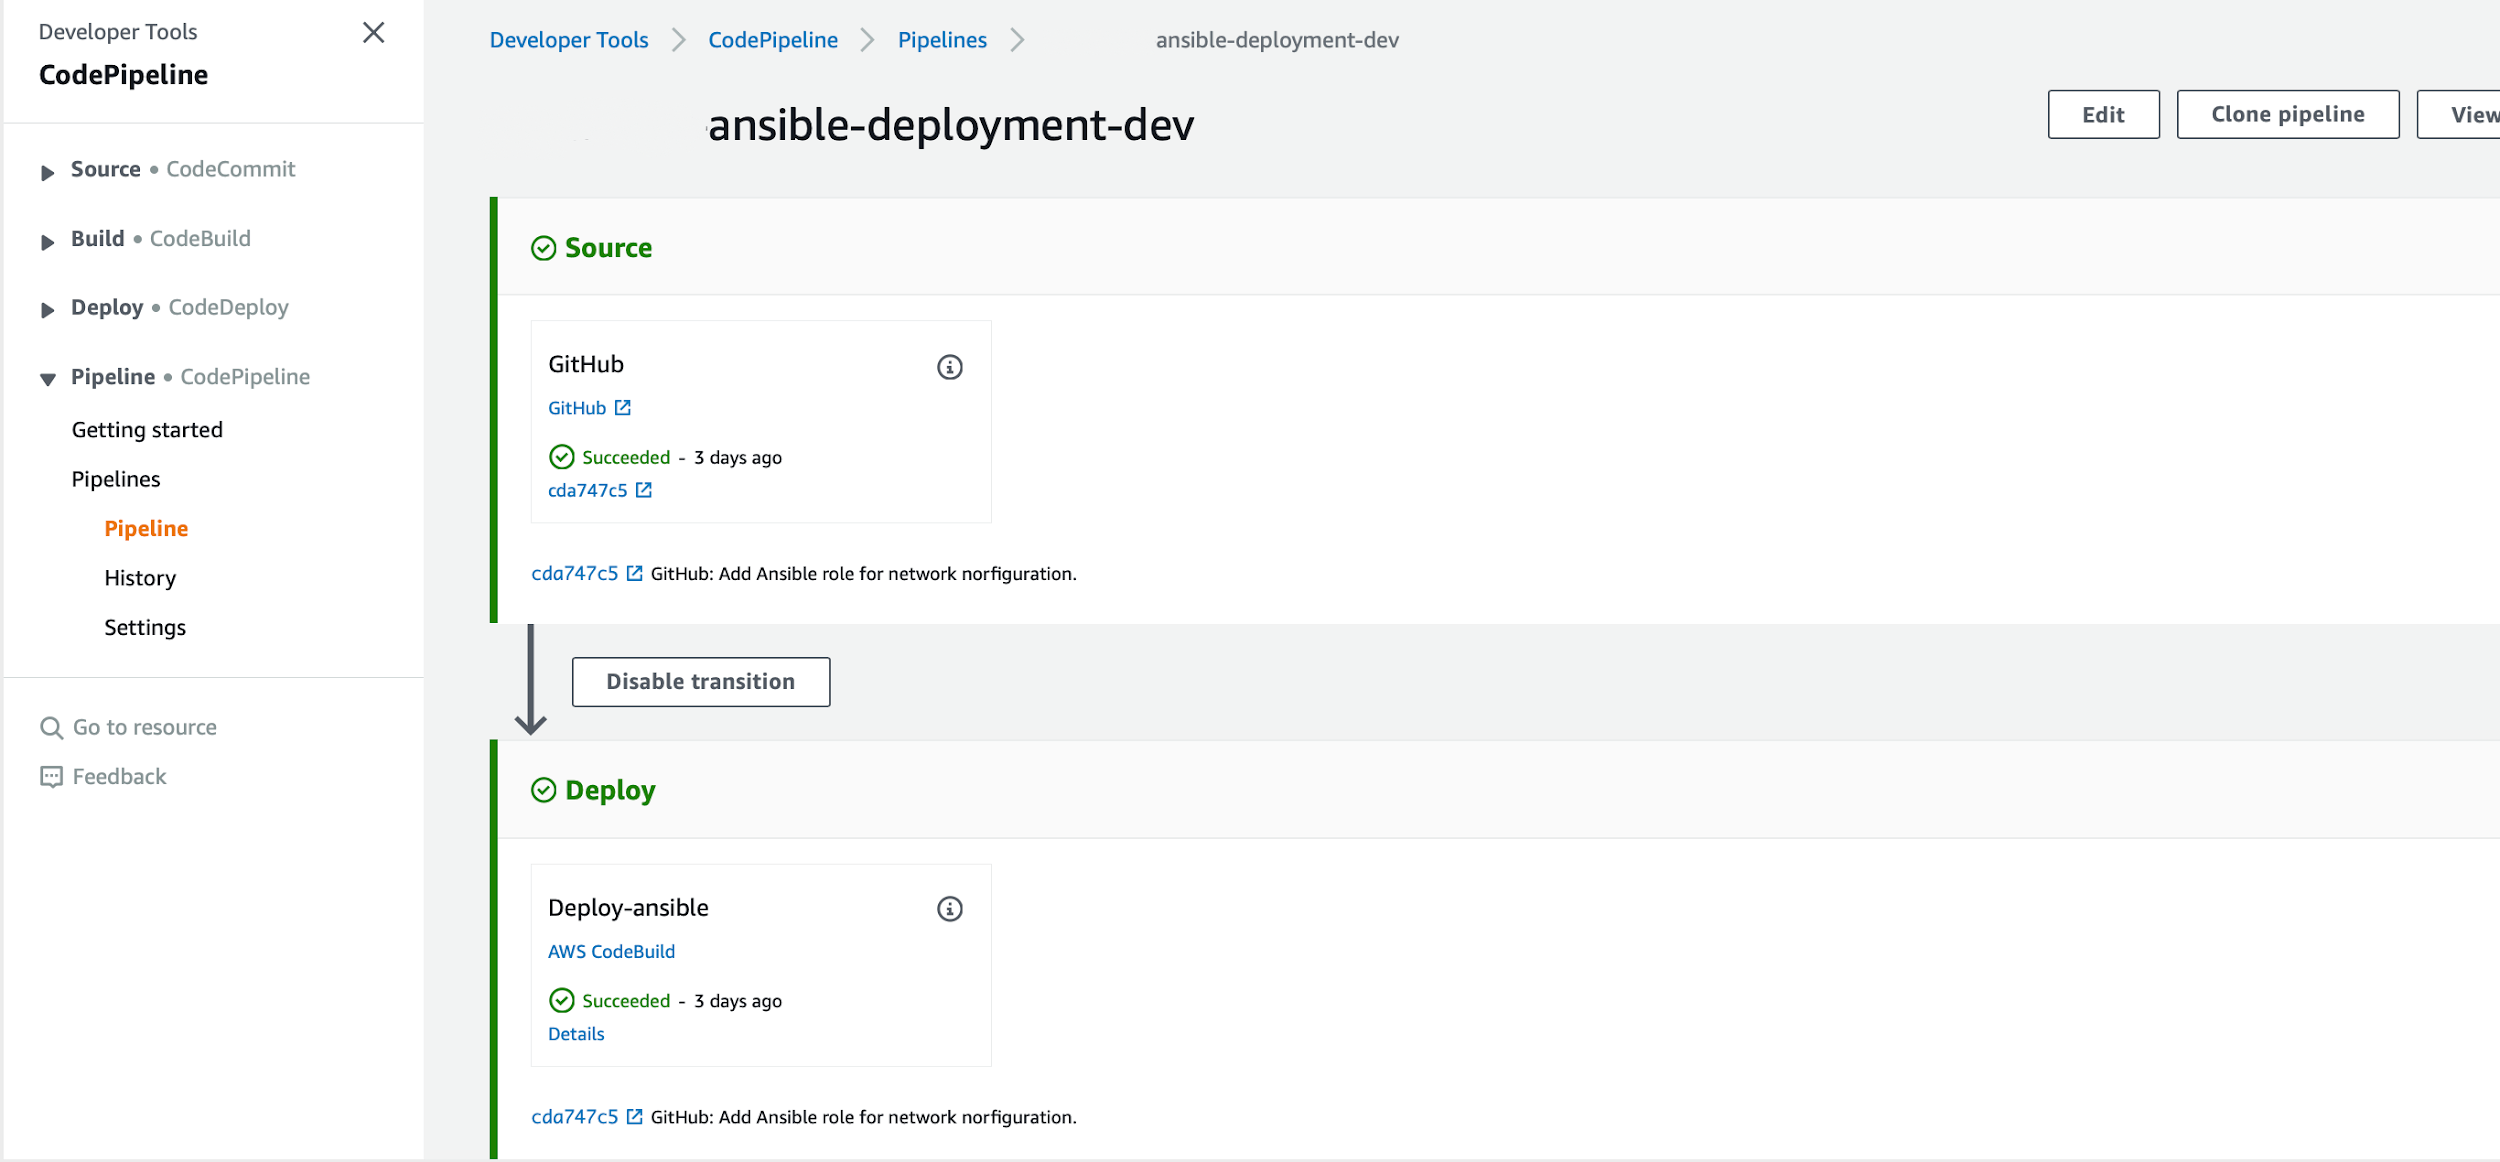This screenshot has width=2500, height=1162.
Task: Click external-link icon beside cda747c5 in GitHub card
Action: 644,490
